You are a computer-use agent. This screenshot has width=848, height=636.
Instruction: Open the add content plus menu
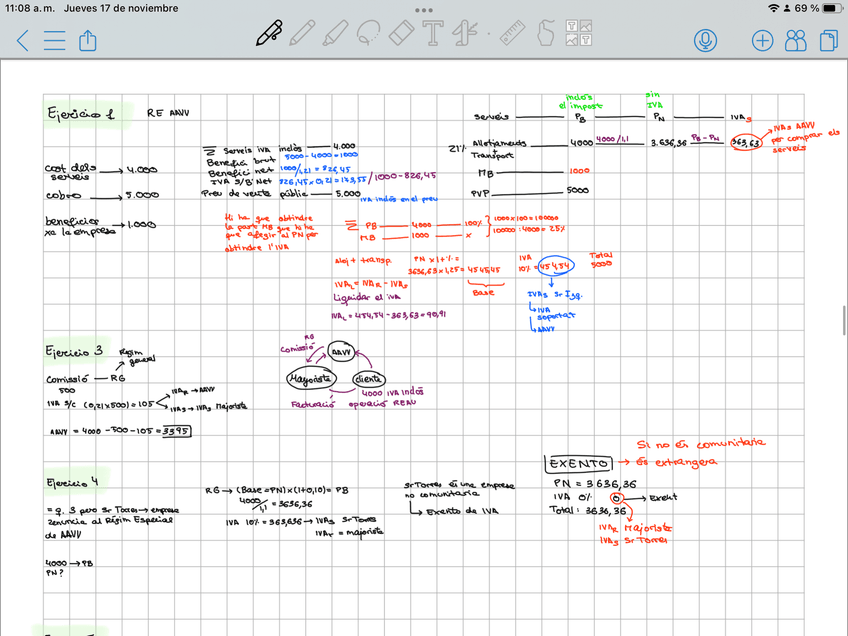[762, 40]
